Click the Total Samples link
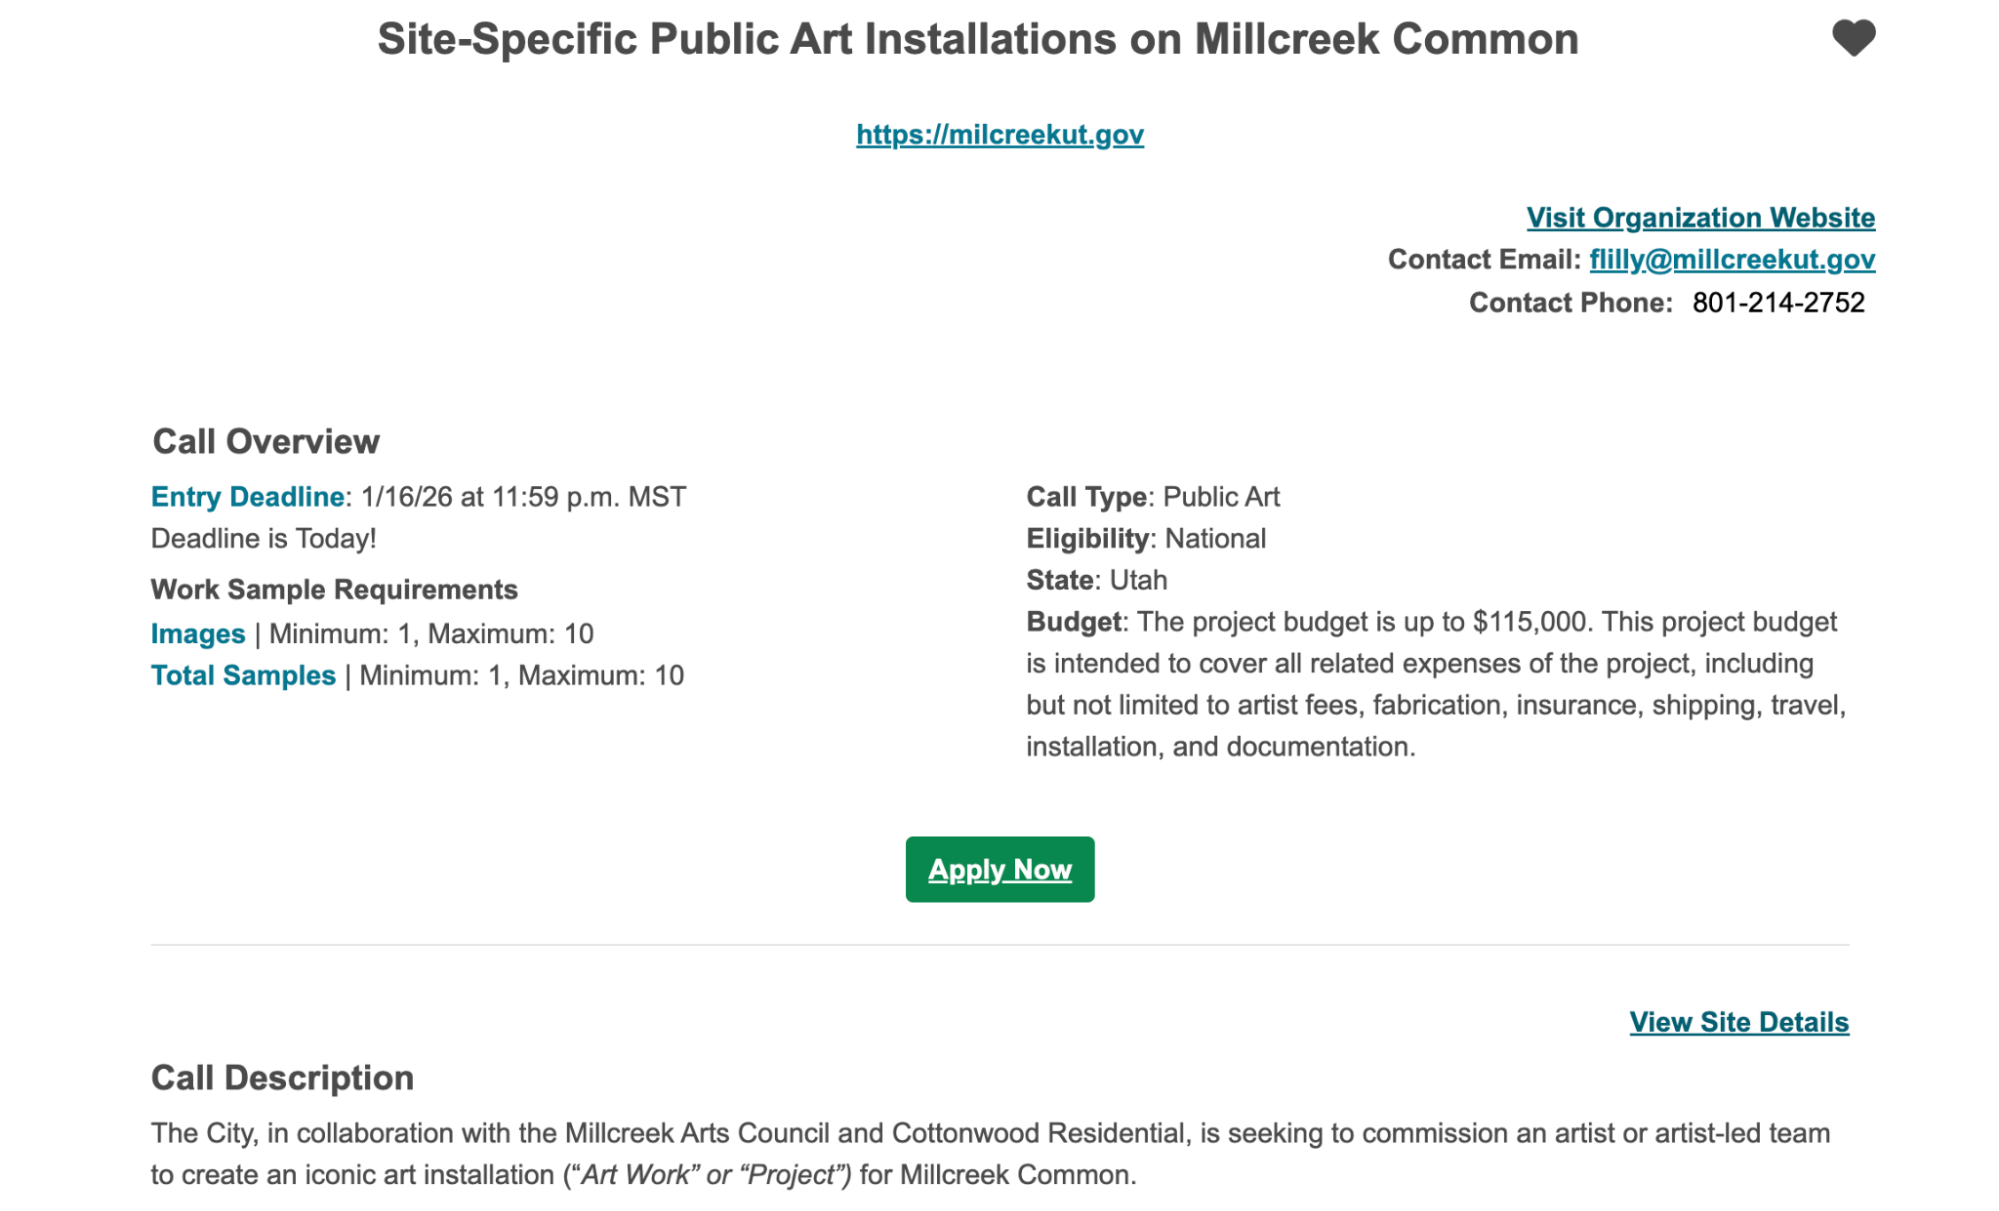 [x=243, y=676]
